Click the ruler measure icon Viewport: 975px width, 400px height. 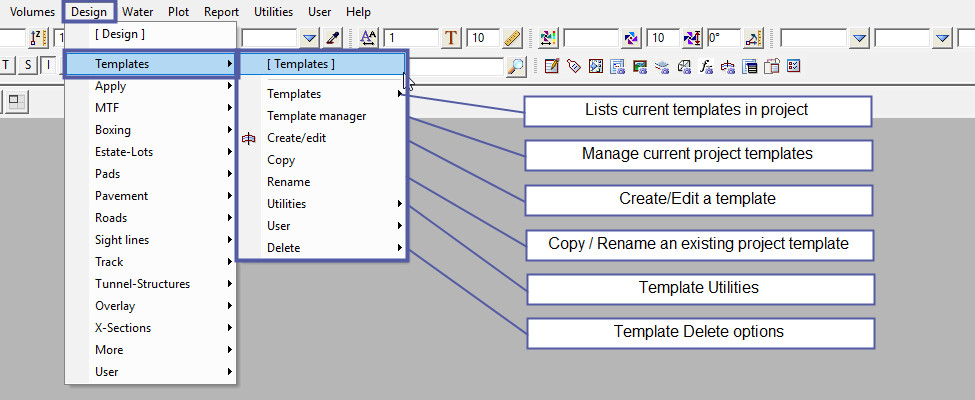click(x=512, y=38)
